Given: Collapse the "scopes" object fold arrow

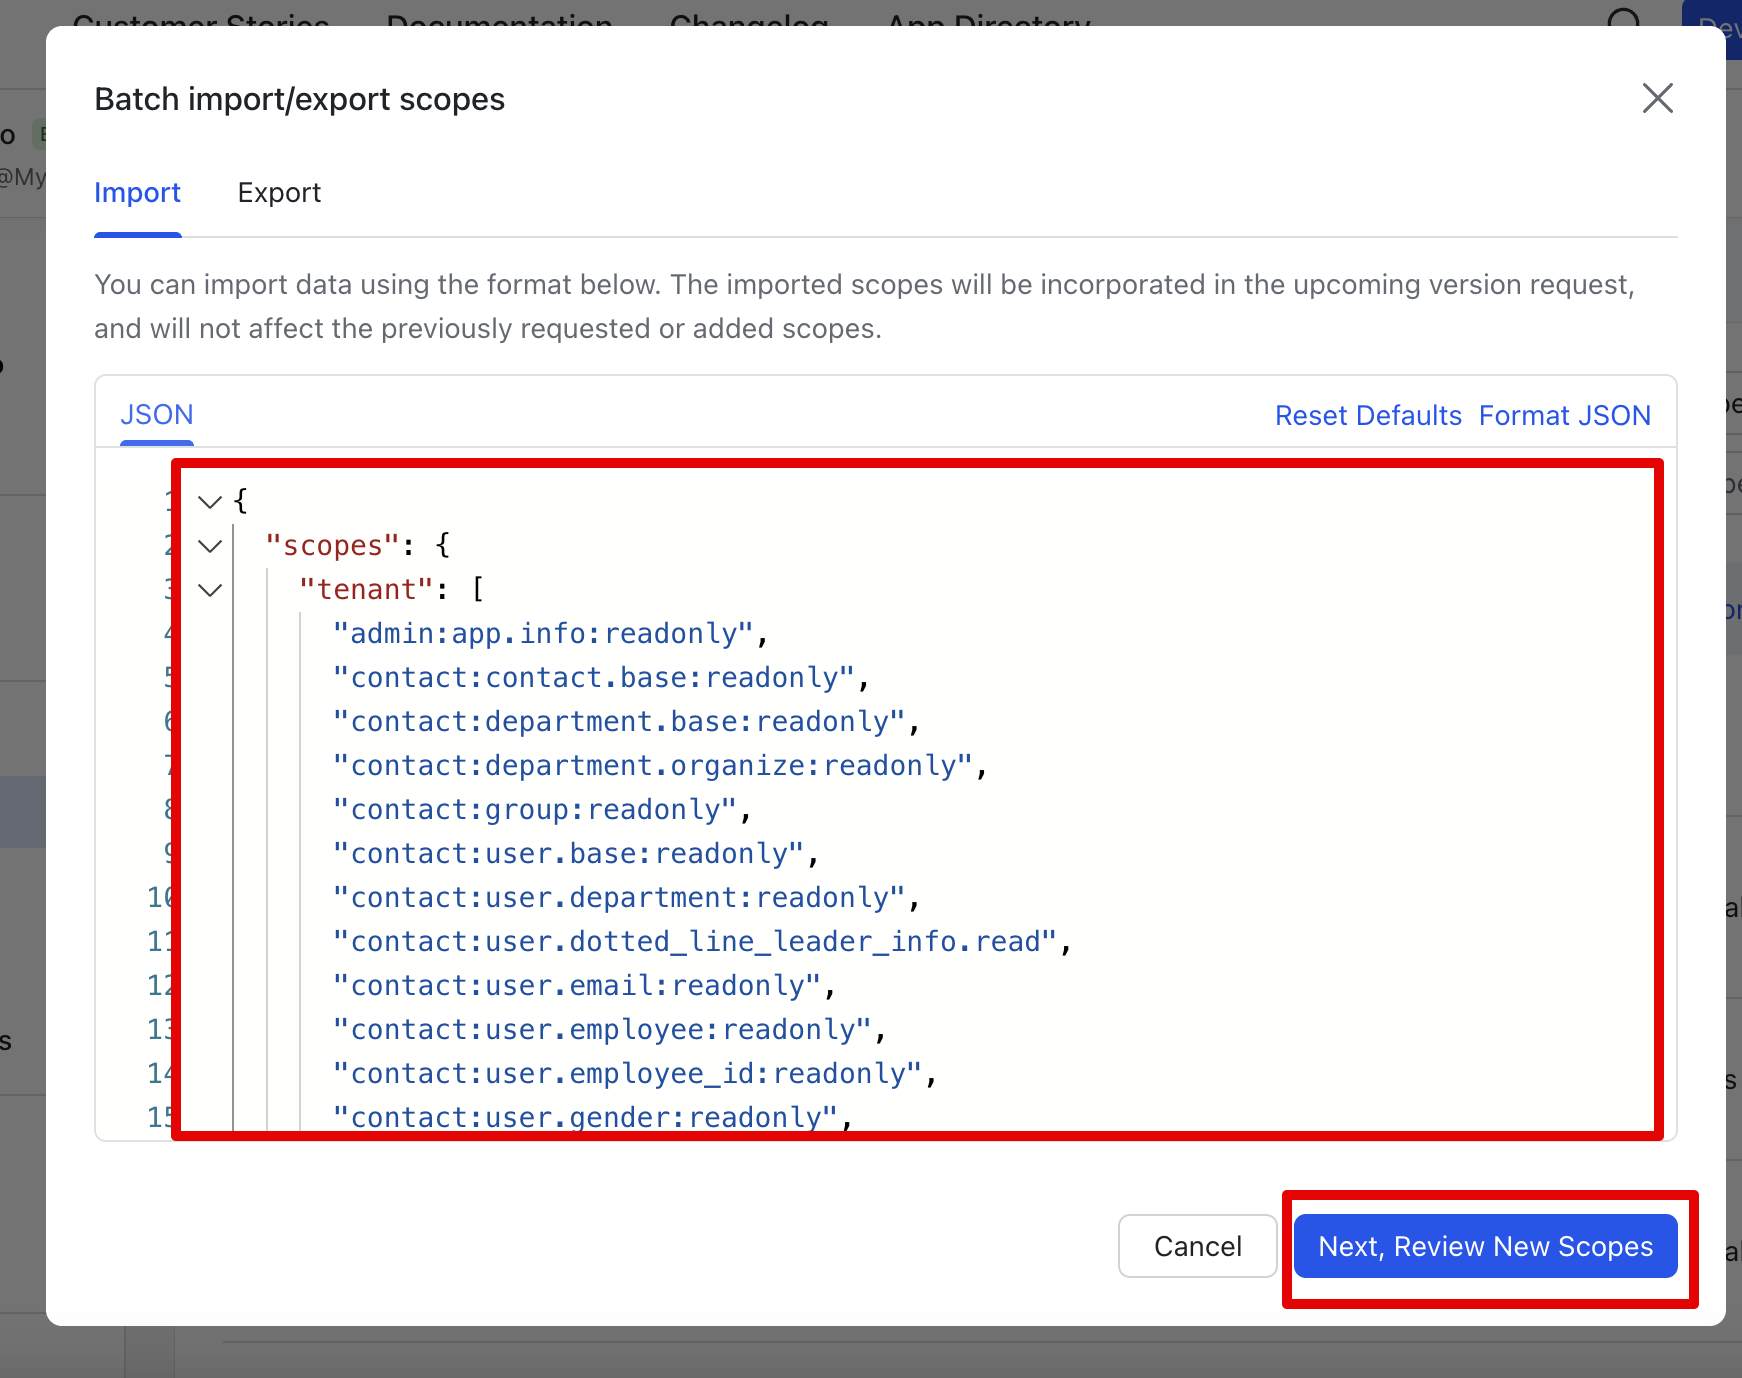Looking at the screenshot, I should click(x=210, y=546).
